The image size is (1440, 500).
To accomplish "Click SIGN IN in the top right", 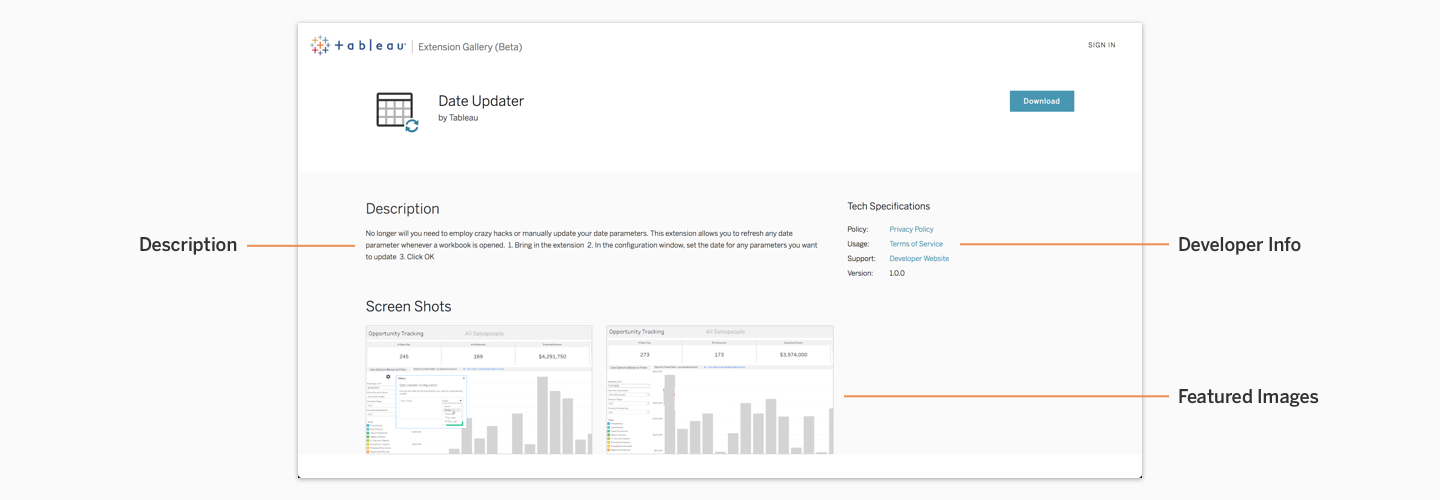I will pos(1101,45).
